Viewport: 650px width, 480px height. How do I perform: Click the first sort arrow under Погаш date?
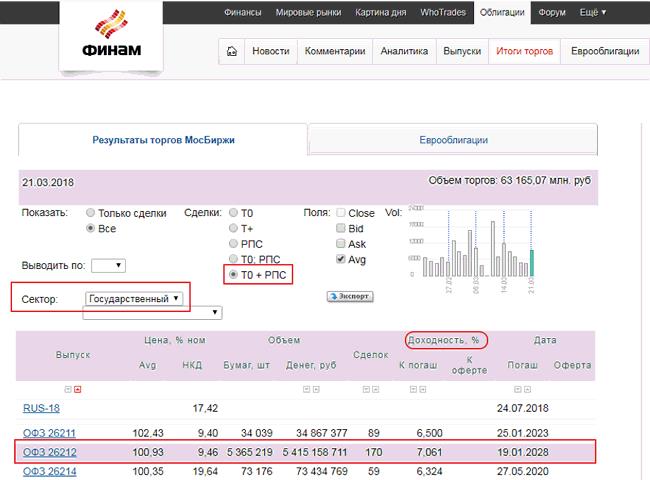[x=517, y=389]
